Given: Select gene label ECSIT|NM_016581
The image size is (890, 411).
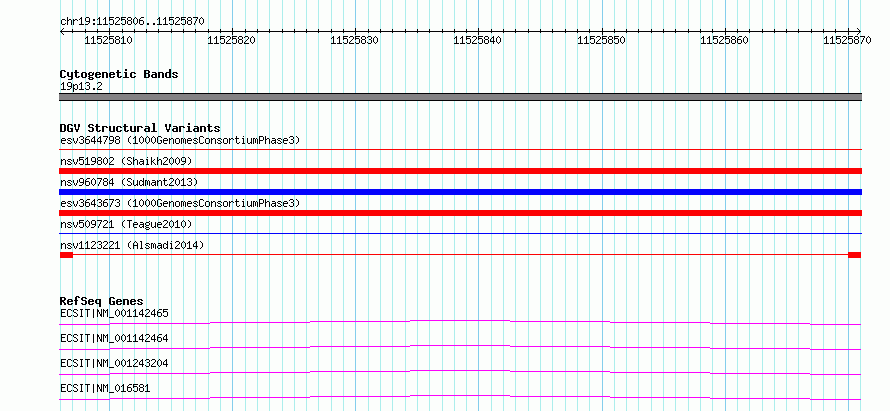Looking at the screenshot, I should pyautogui.click(x=106, y=388).
